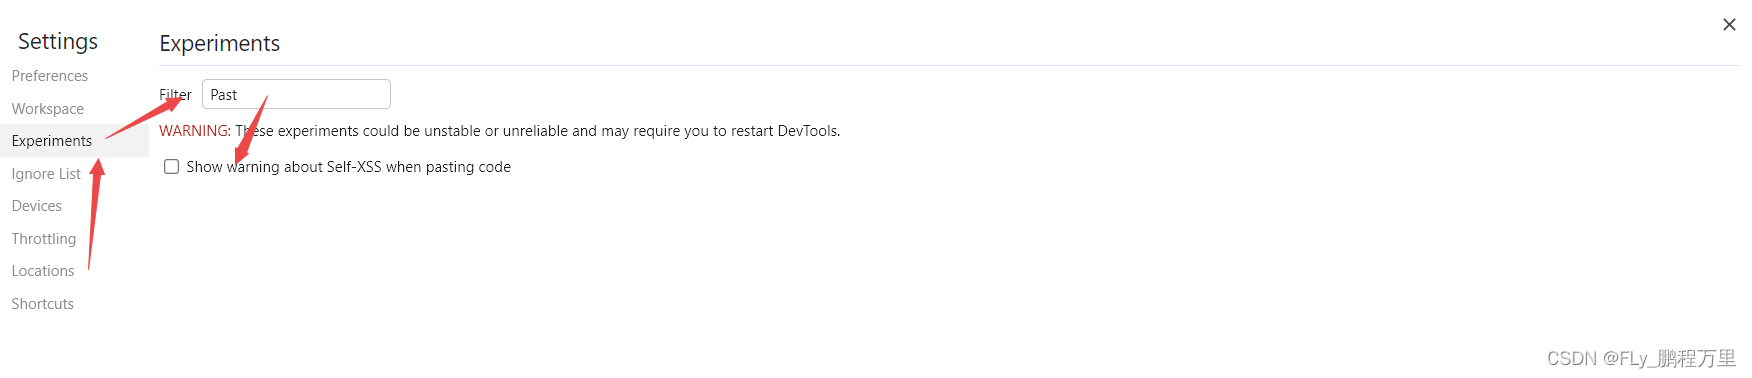Go to the Devices settings tab
This screenshot has width=1752, height=378.
click(37, 206)
